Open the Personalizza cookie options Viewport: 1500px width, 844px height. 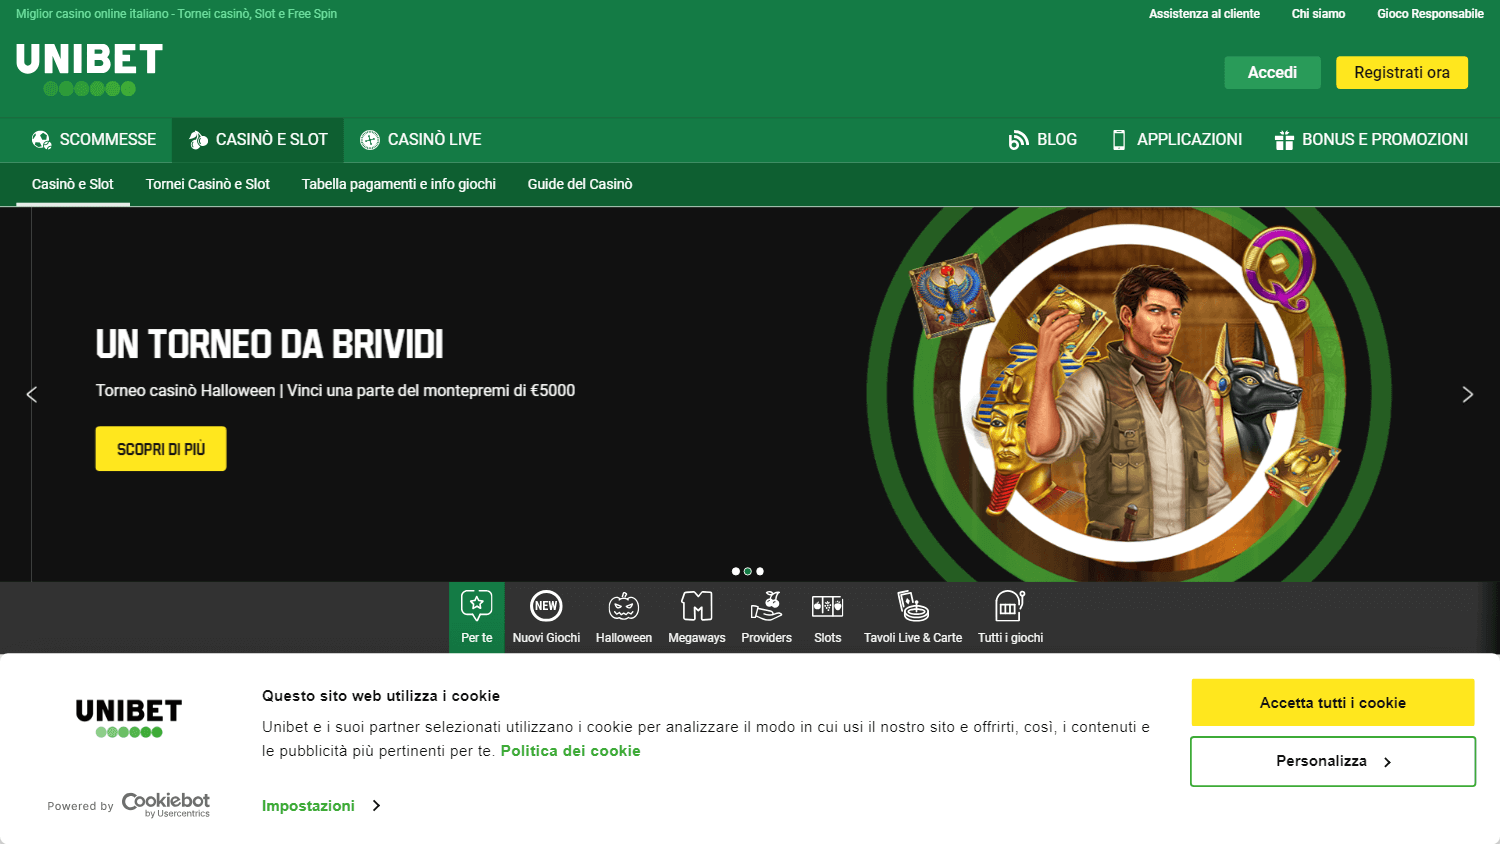click(1333, 762)
